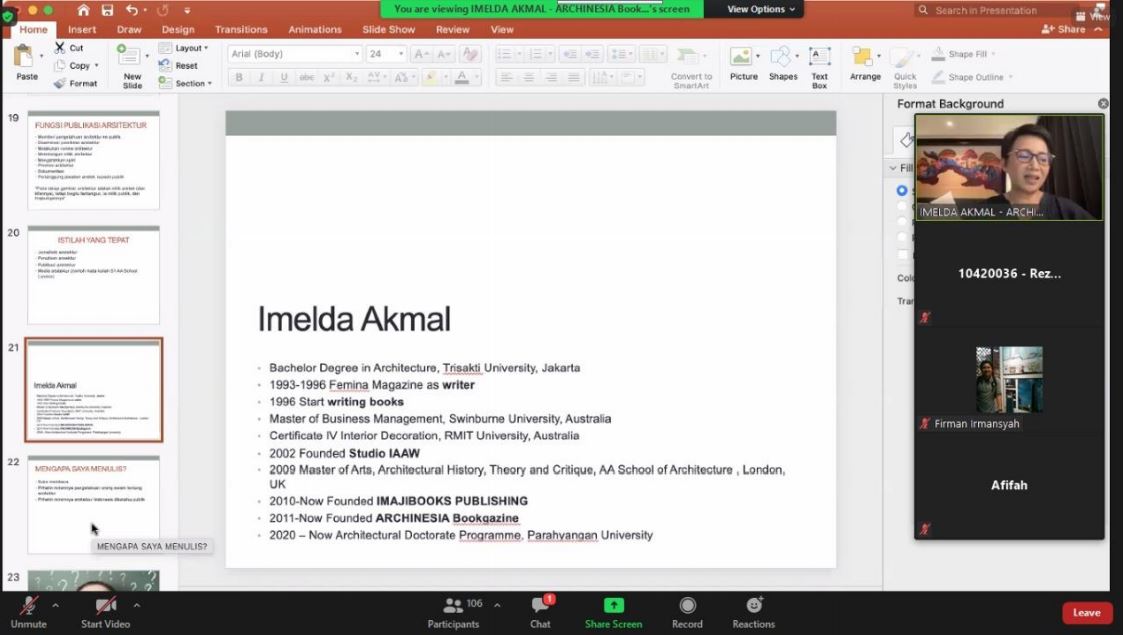Screen dimensions: 1124x635
Task: Toggle underline formatting button
Action: tap(284, 78)
